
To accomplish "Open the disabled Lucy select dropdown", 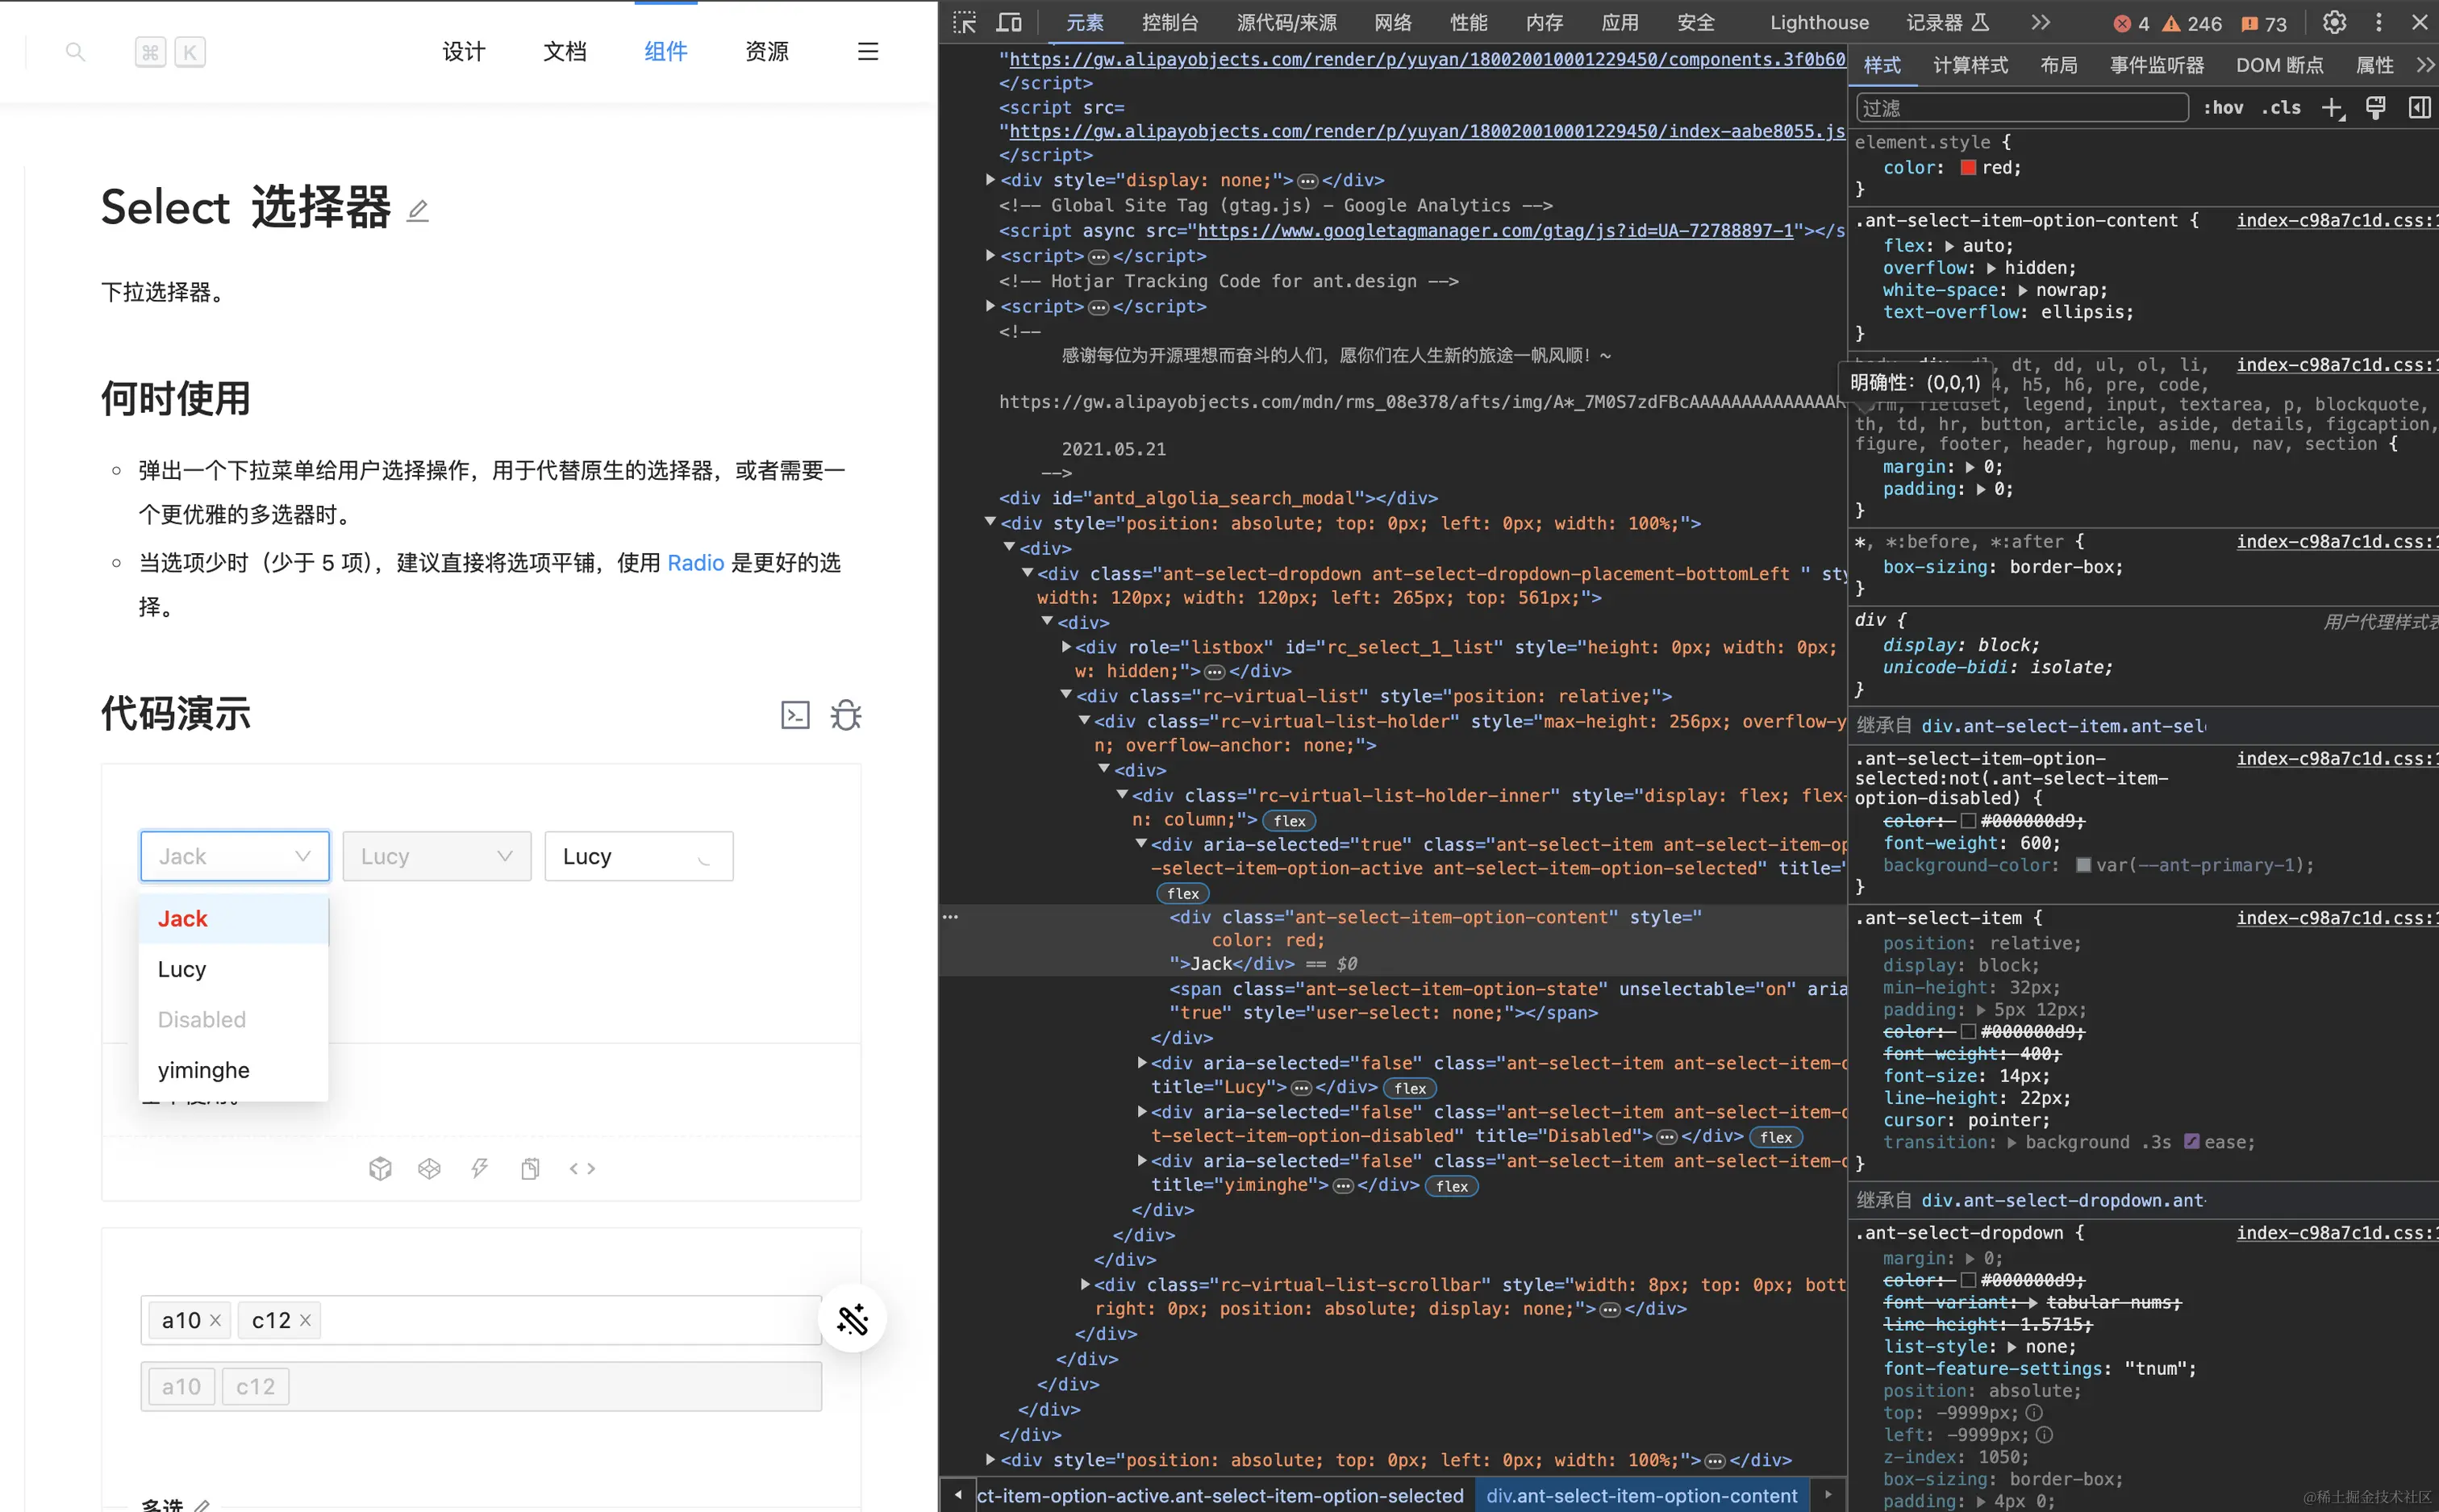I will 437,856.
